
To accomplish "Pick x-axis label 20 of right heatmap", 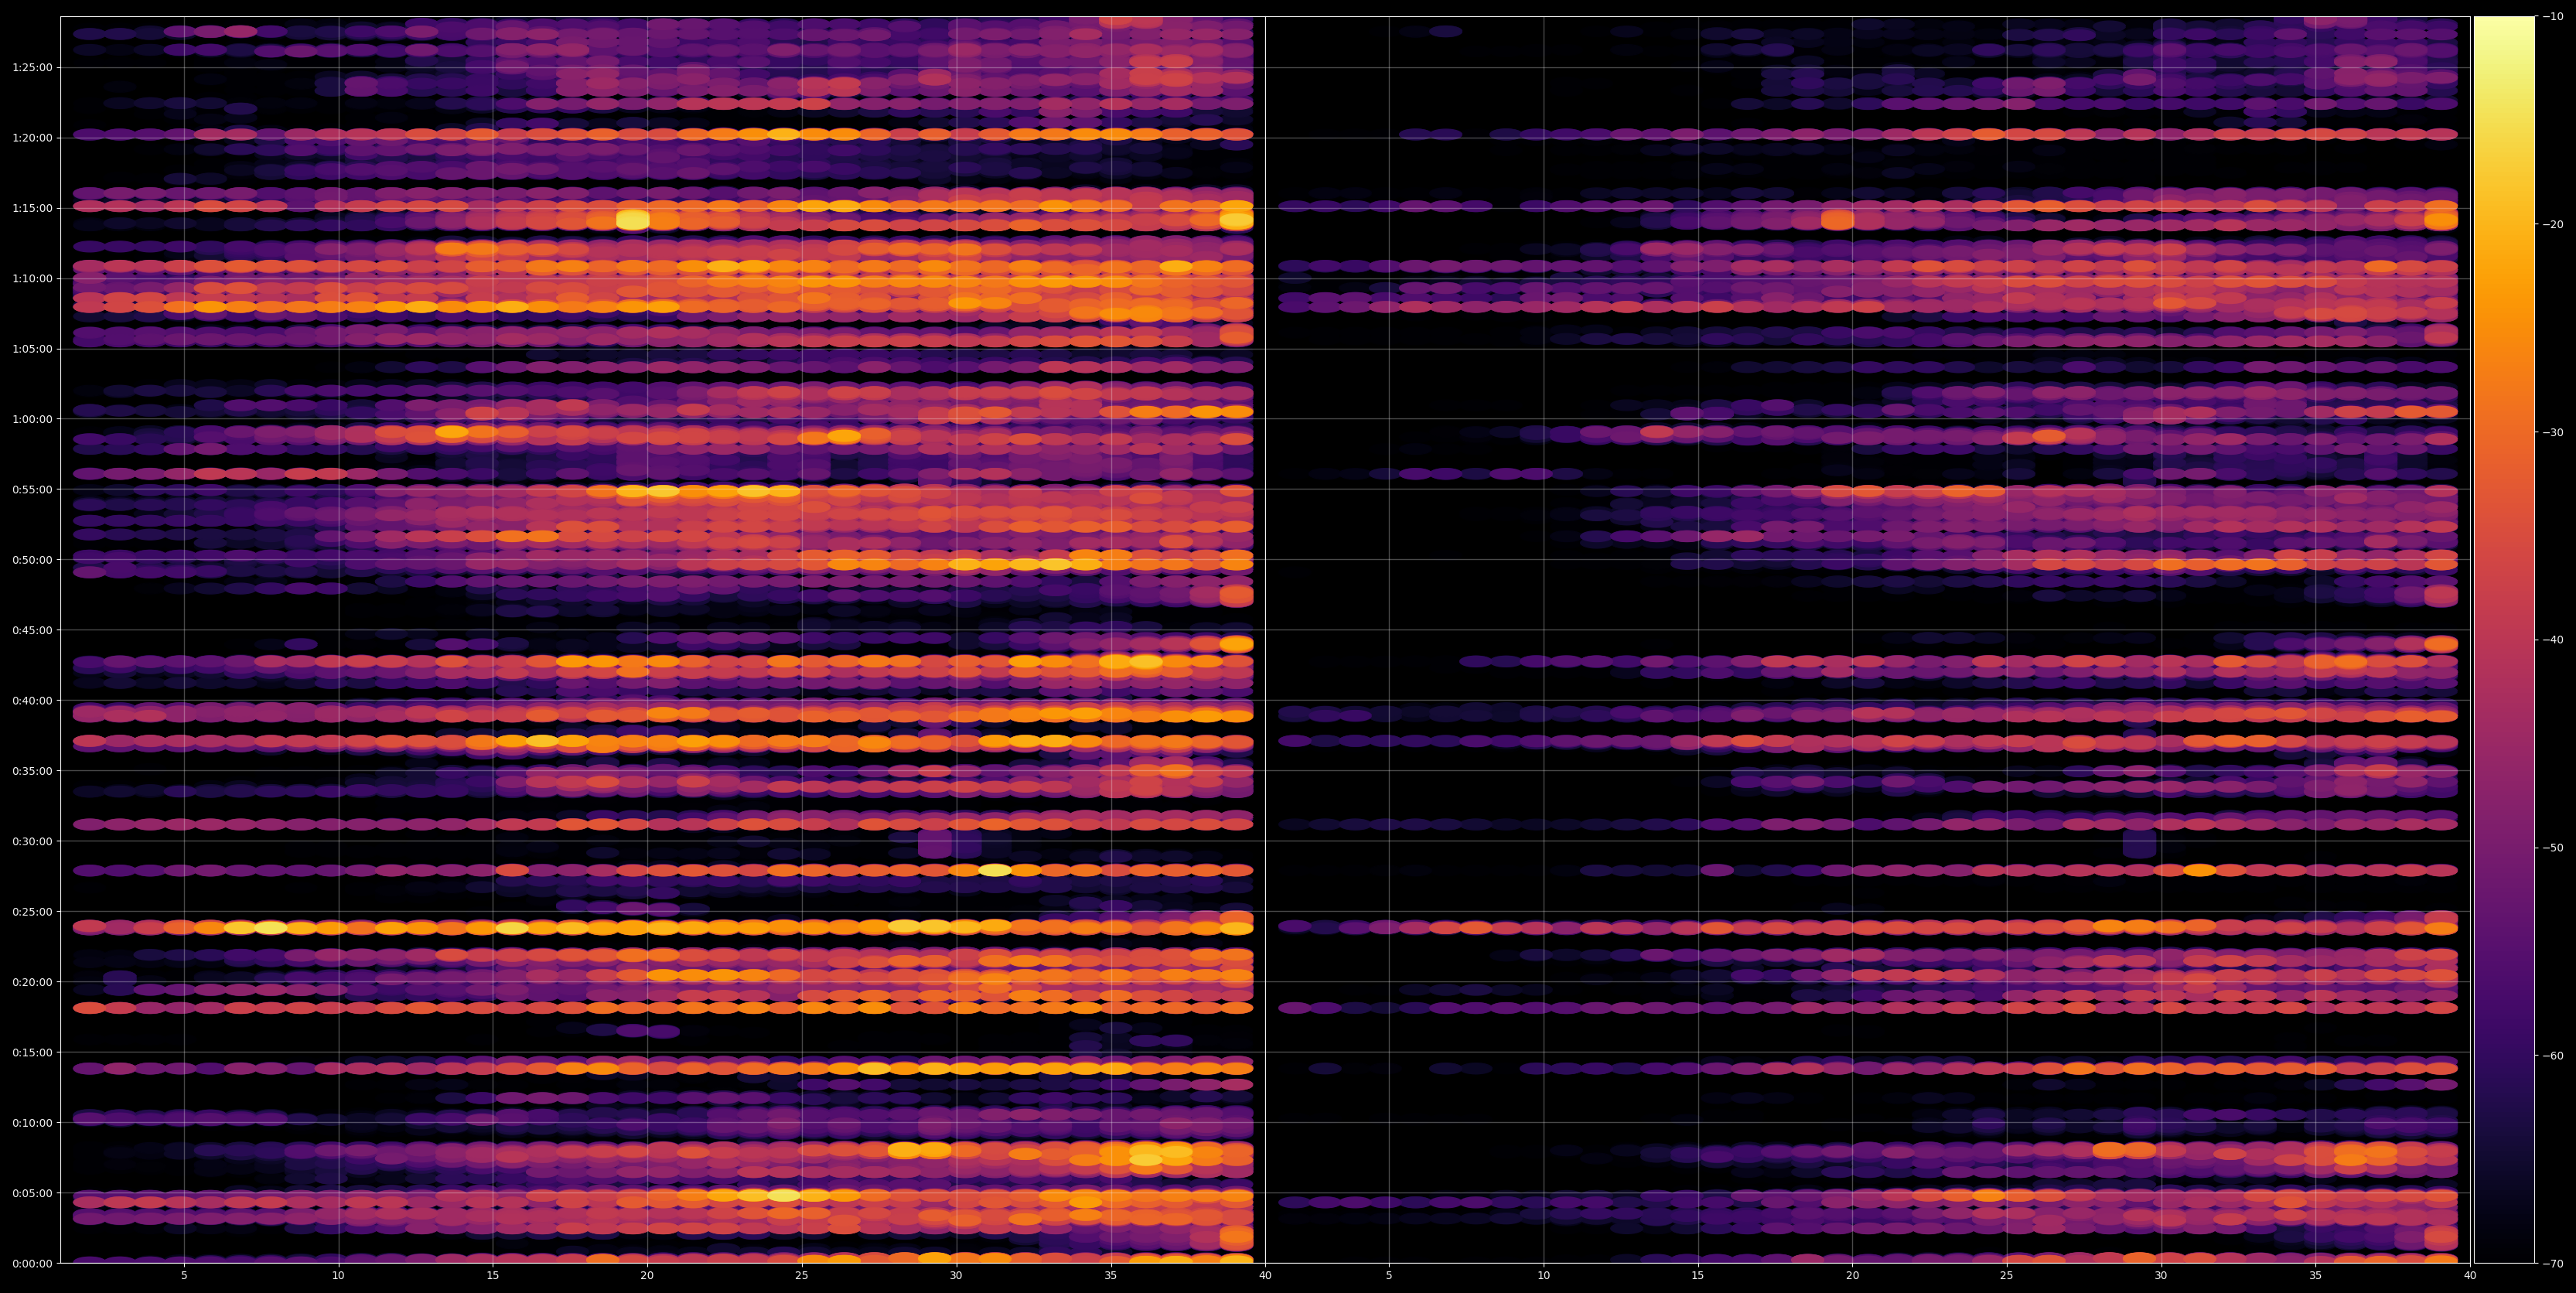I will click(1852, 1276).
